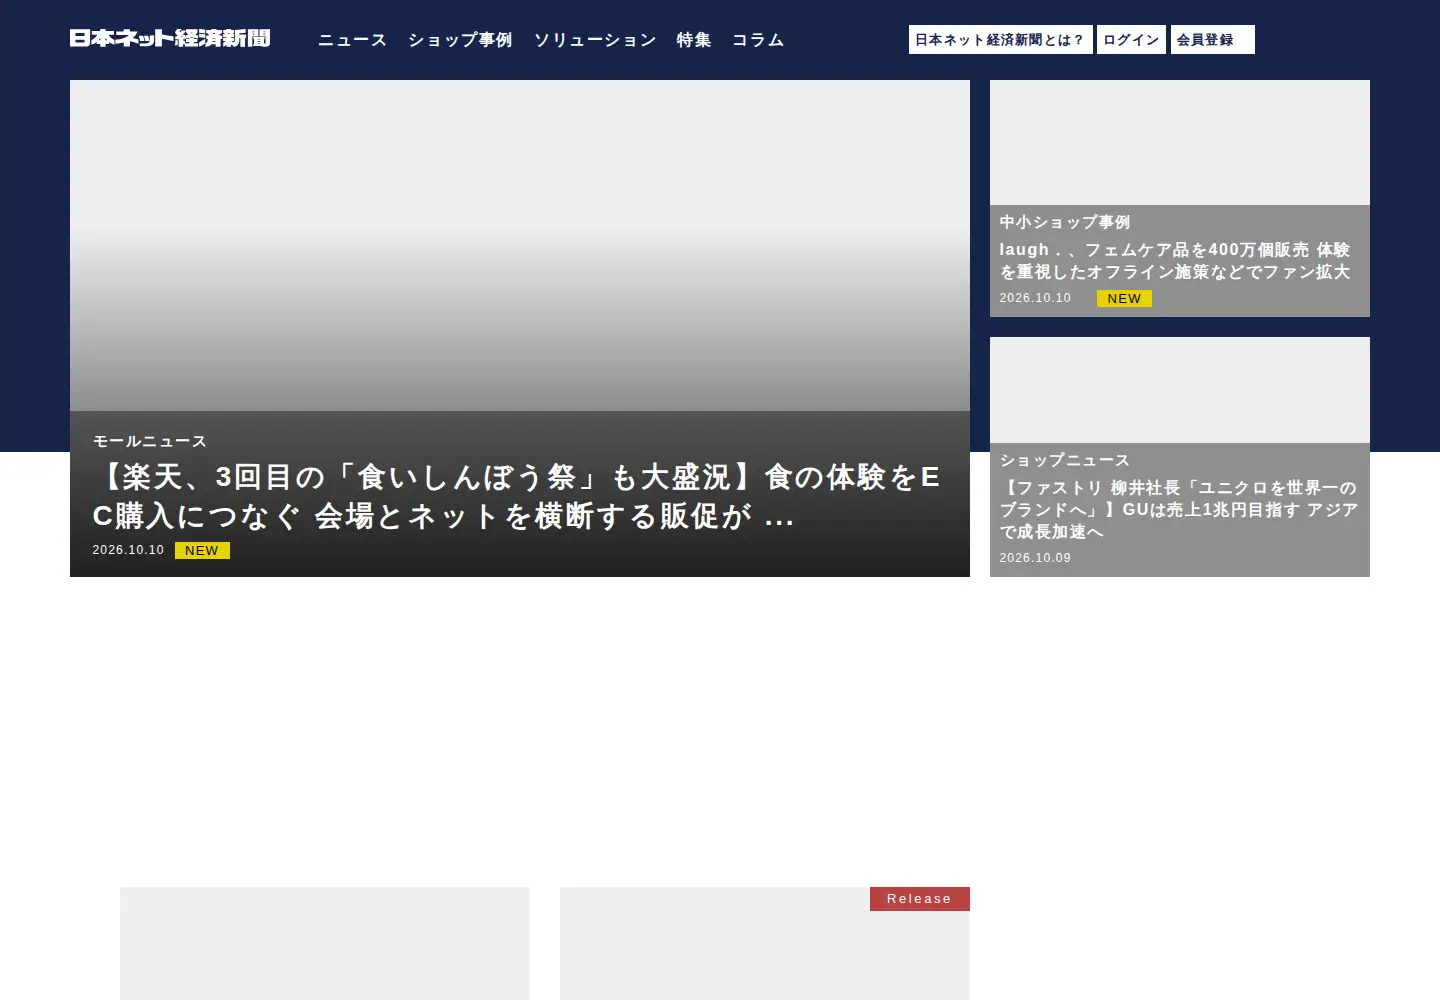Open the コラム section
1440x1000 pixels.
click(x=758, y=40)
